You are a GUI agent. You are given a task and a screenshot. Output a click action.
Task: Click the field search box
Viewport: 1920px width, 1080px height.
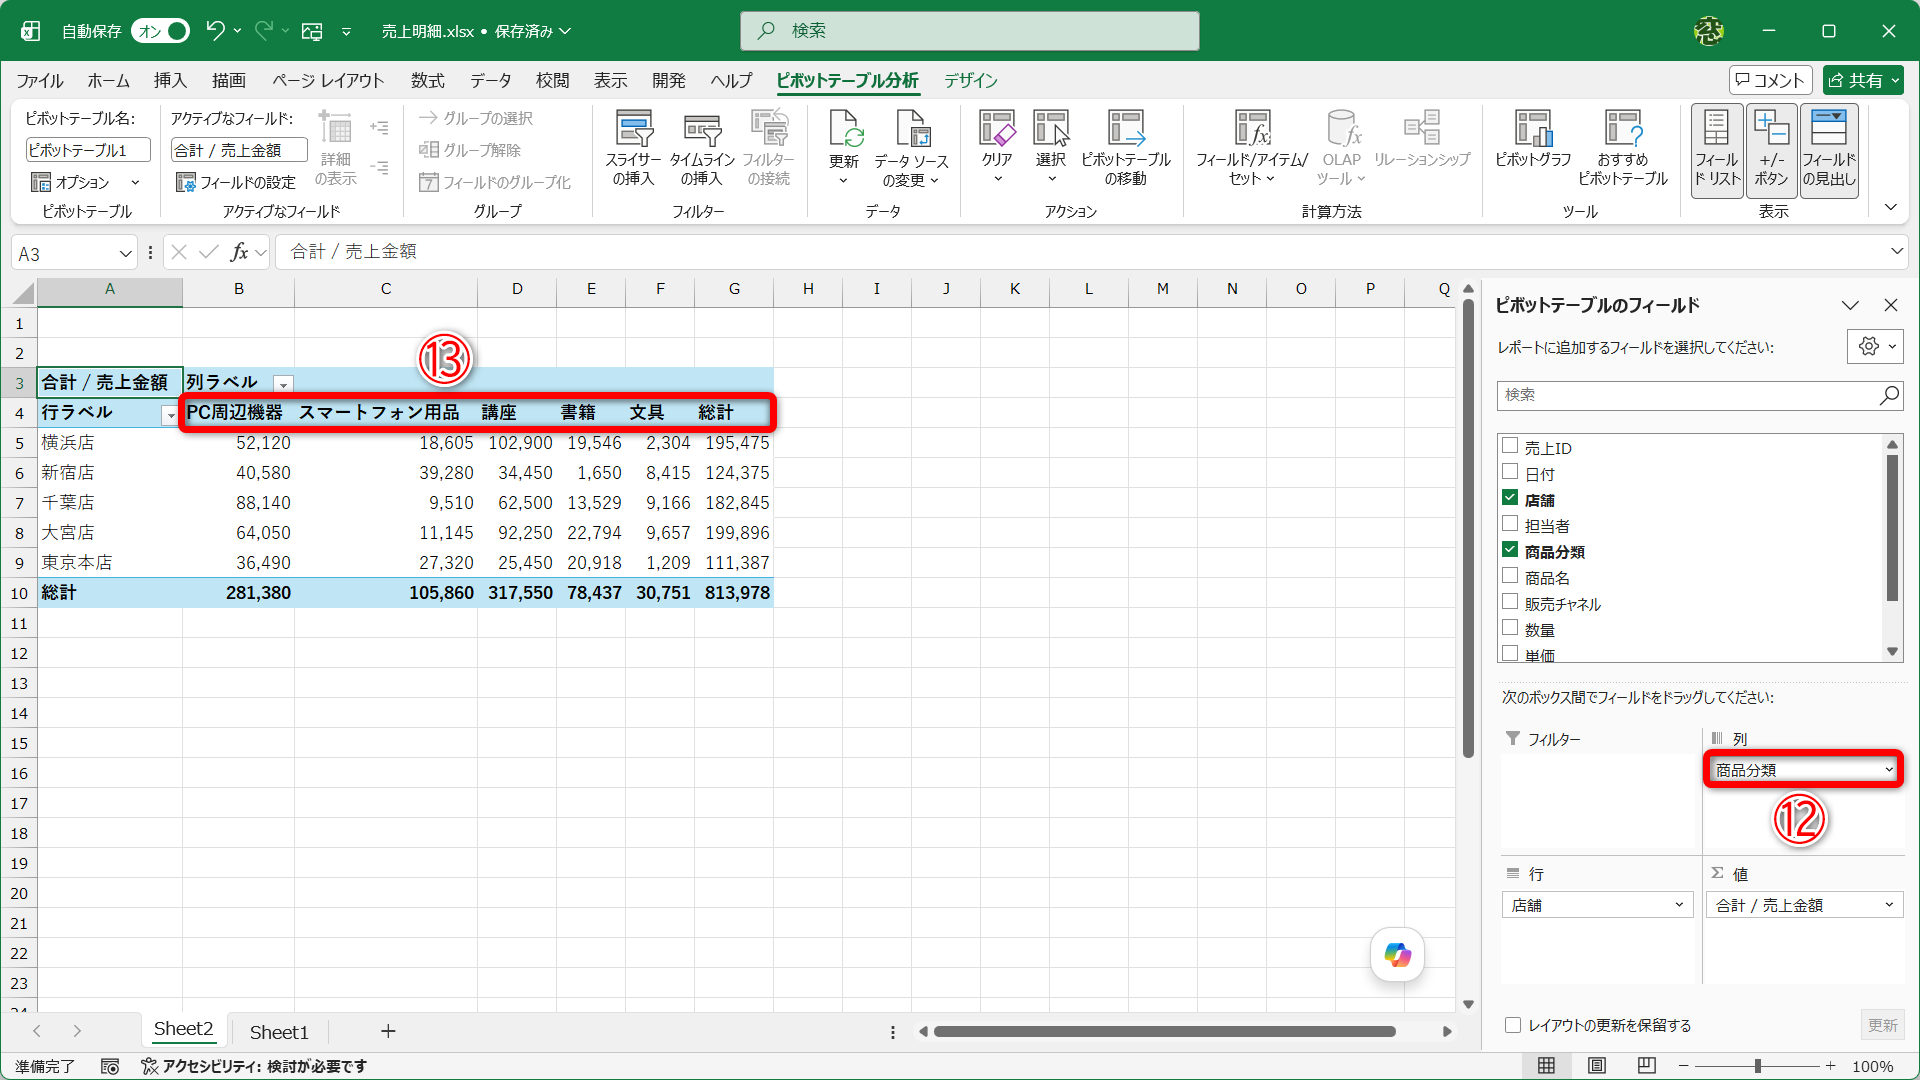coord(1699,395)
